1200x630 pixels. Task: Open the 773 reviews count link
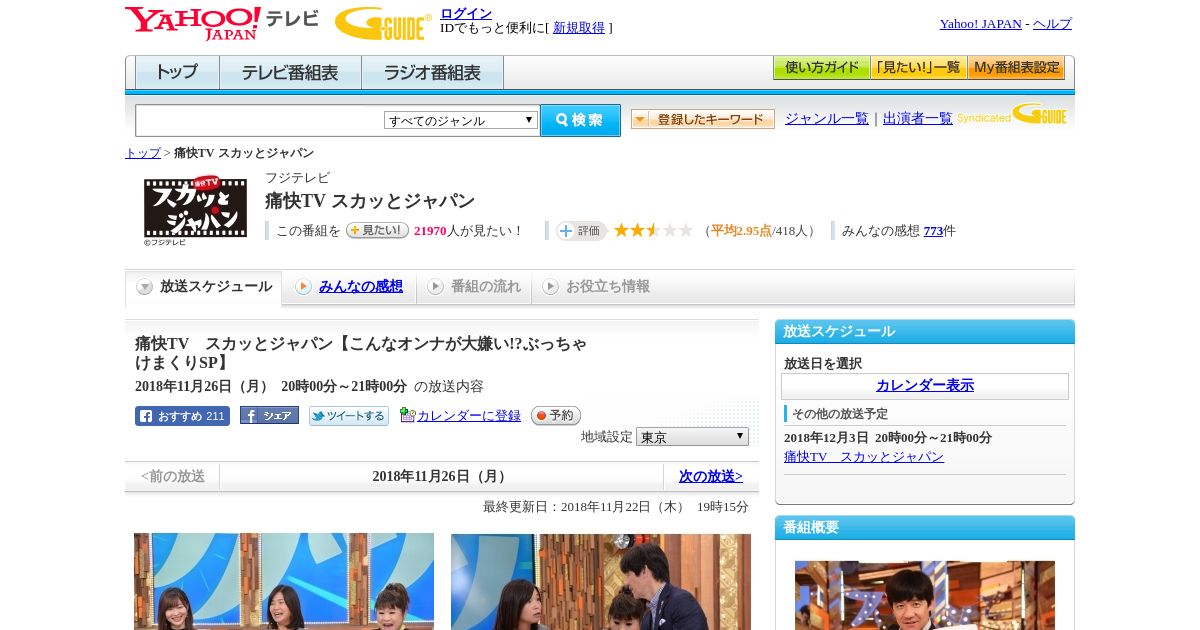click(933, 231)
